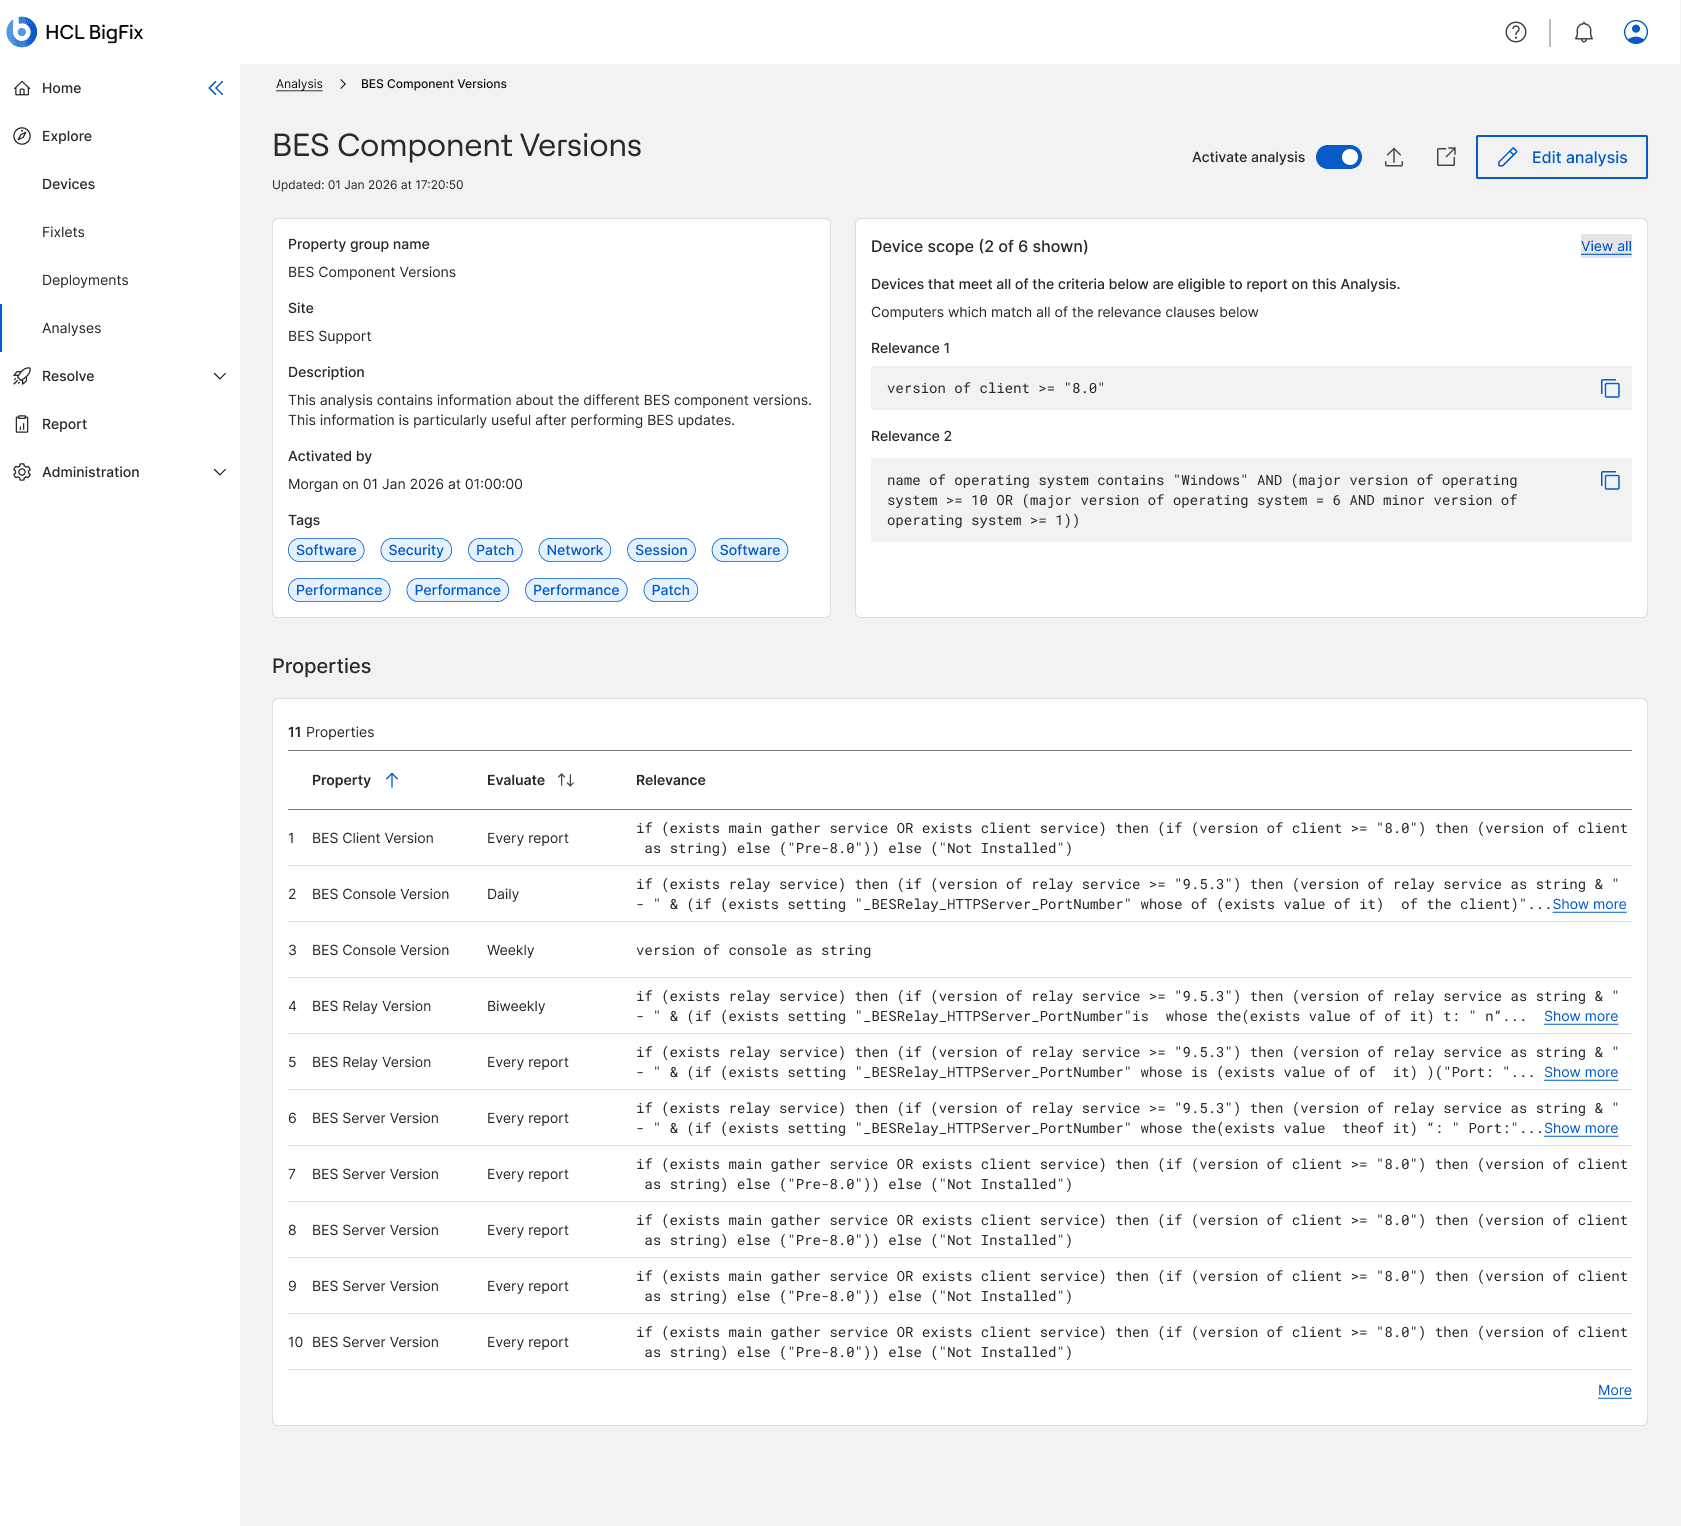Open the user profile icon
1681x1526 pixels.
coord(1636,32)
